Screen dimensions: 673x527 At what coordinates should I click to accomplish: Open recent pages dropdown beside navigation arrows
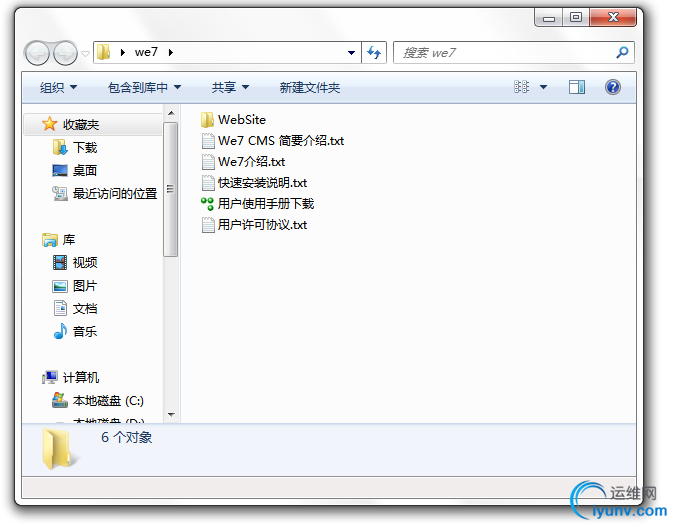pyautogui.click(x=85, y=54)
